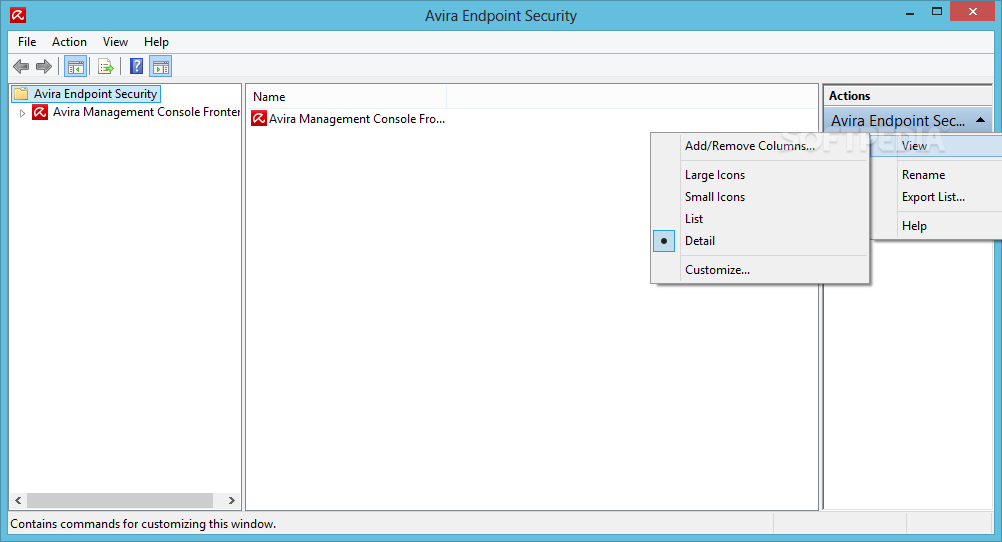Maximize the Avira Endpoint Security window
The height and width of the screenshot is (542, 1002).
click(x=937, y=12)
